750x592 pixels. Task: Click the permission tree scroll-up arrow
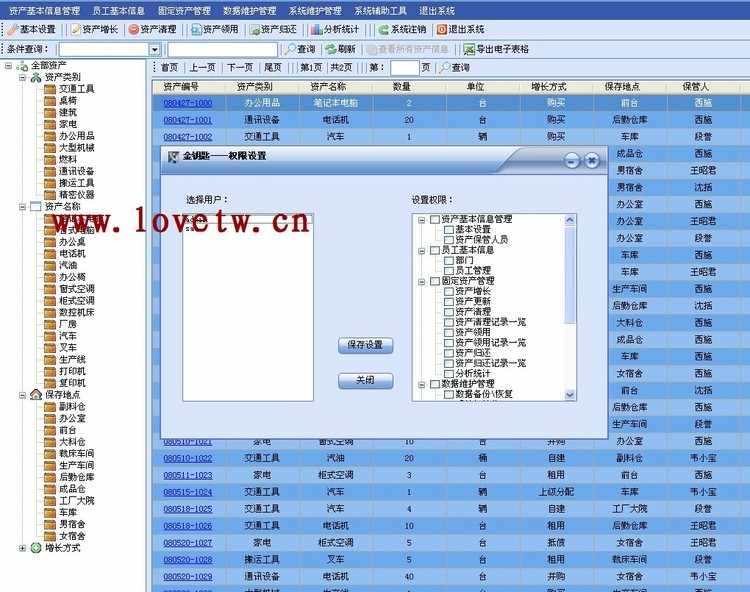tap(570, 220)
